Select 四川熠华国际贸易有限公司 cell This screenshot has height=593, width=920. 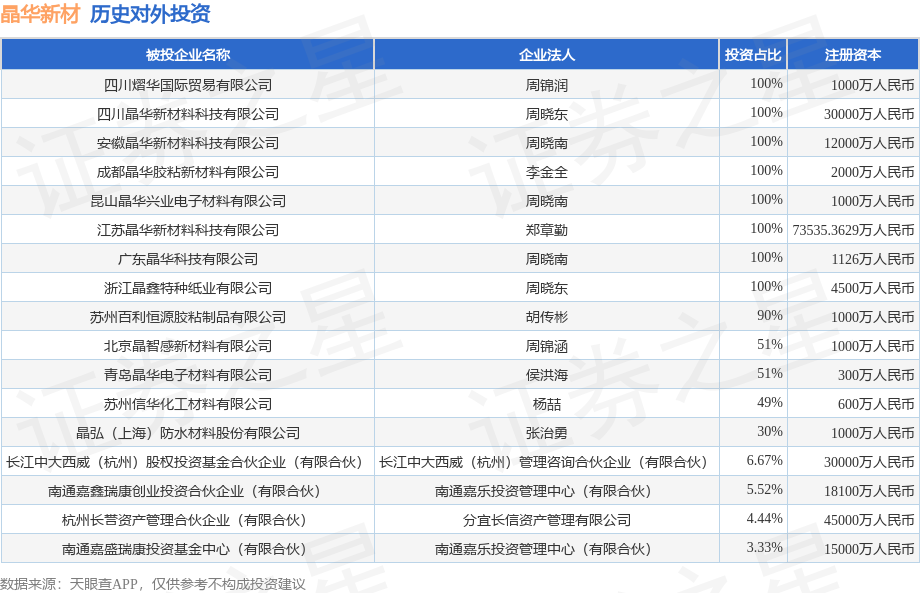[188, 85]
